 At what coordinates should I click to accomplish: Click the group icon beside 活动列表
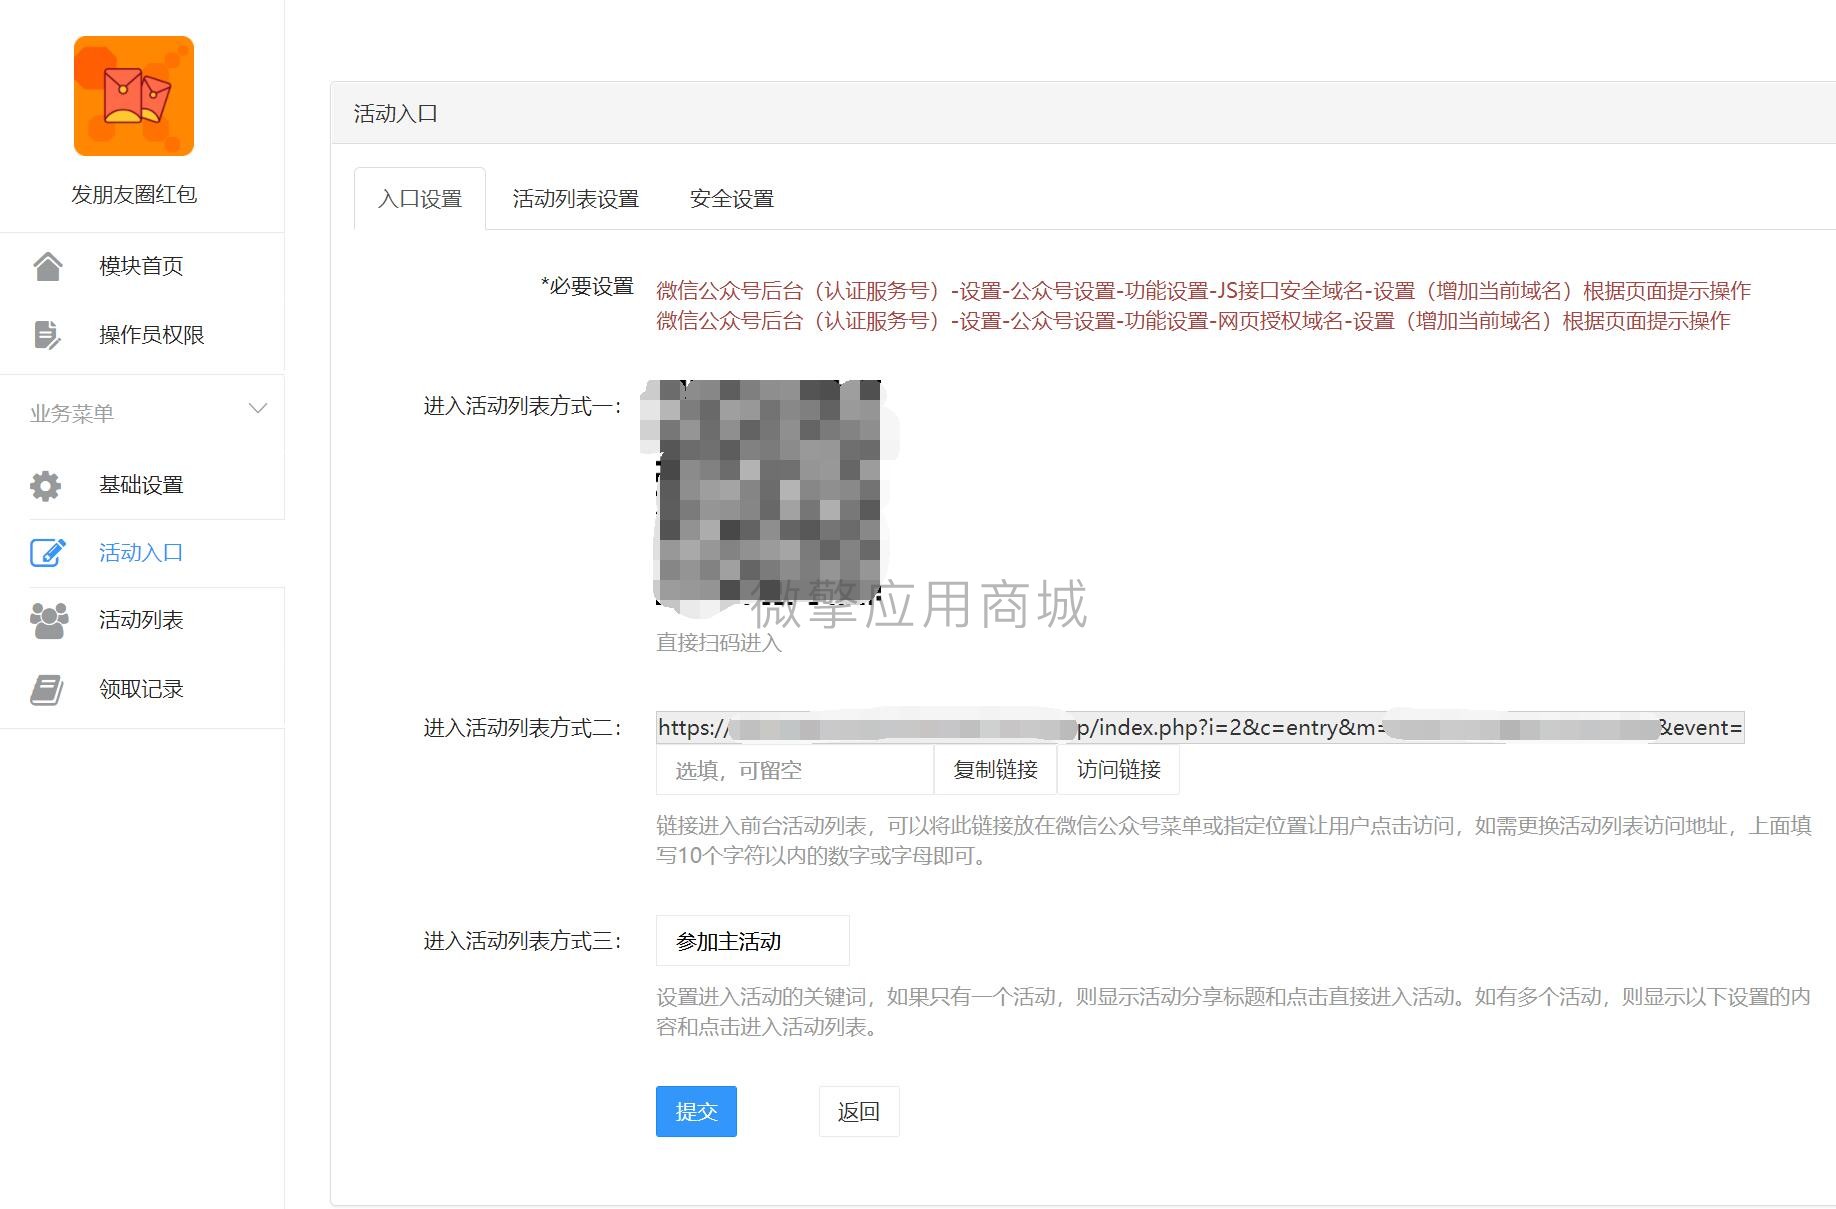click(49, 620)
